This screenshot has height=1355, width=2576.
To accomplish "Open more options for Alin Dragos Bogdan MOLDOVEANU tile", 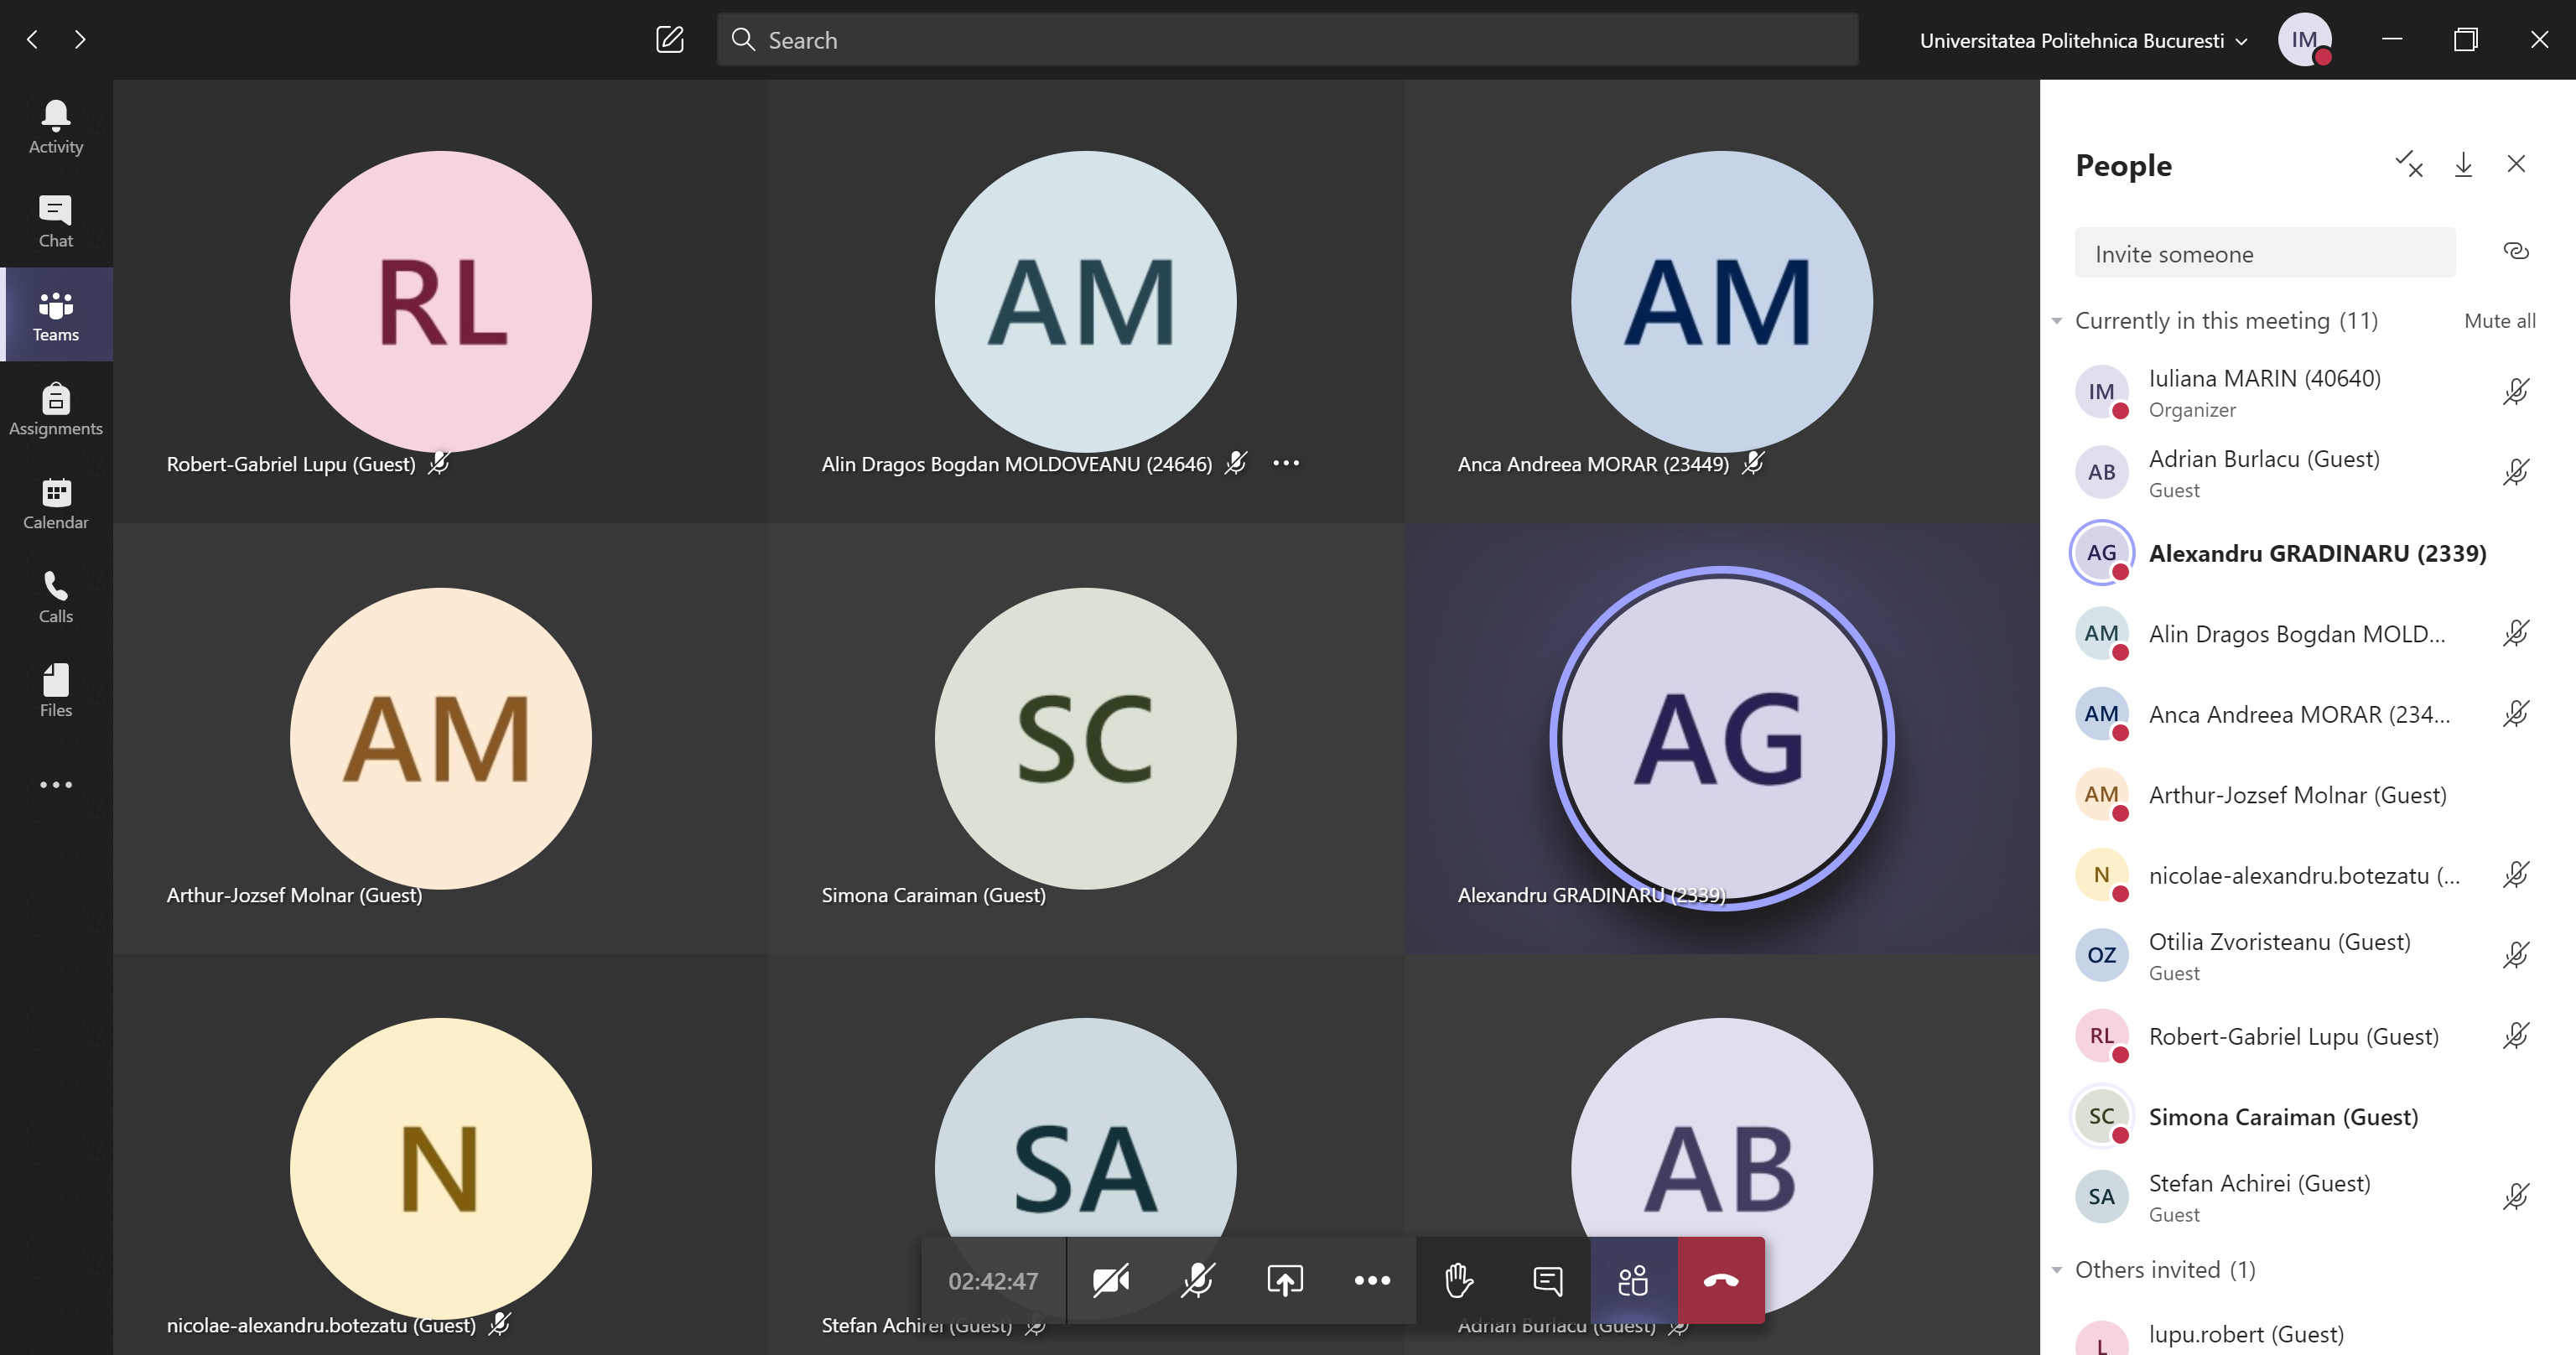I will 1286,463.
